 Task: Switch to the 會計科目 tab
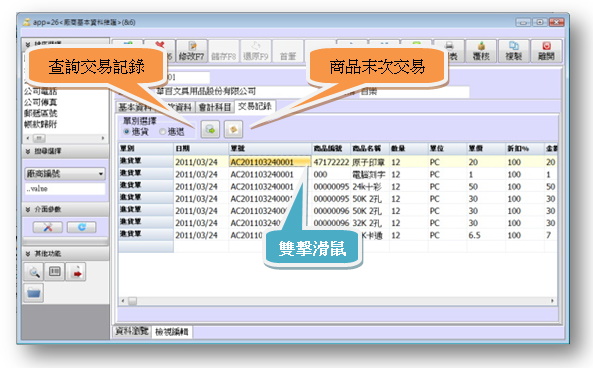(x=214, y=107)
